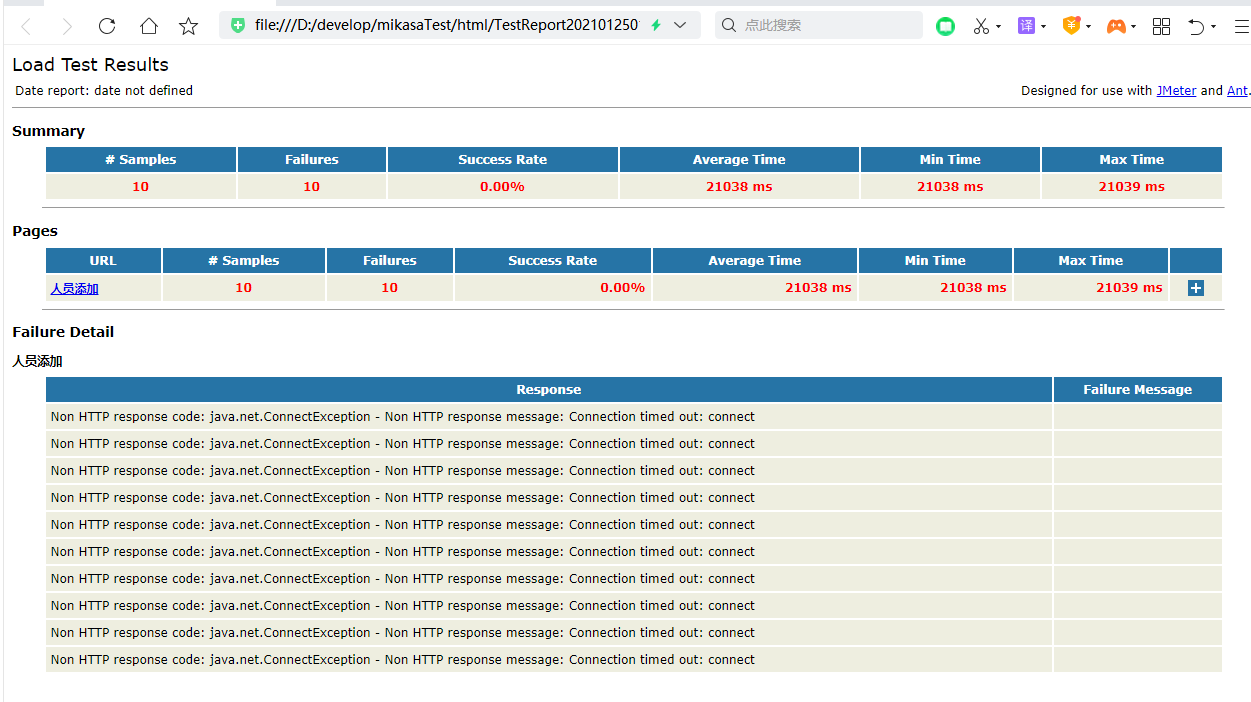Follow the Ant link
Image resolution: width=1251 pixels, height=702 pixels.
[1237, 90]
